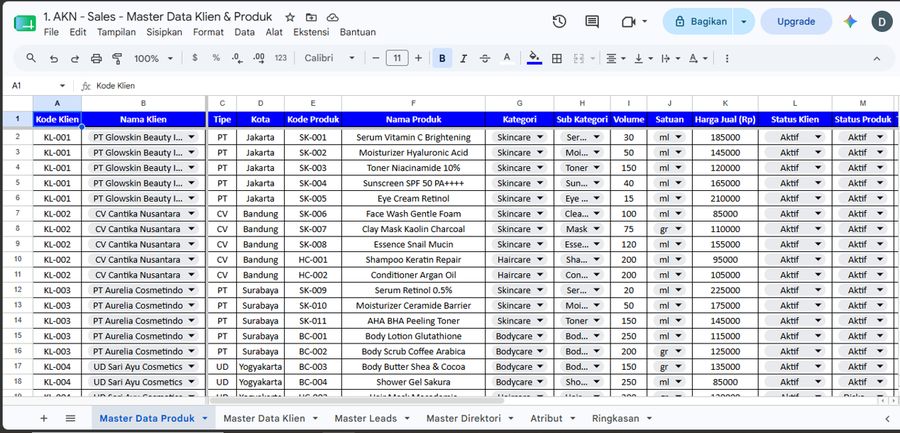Open comments panel
The height and width of the screenshot is (433, 900).
(x=592, y=21)
